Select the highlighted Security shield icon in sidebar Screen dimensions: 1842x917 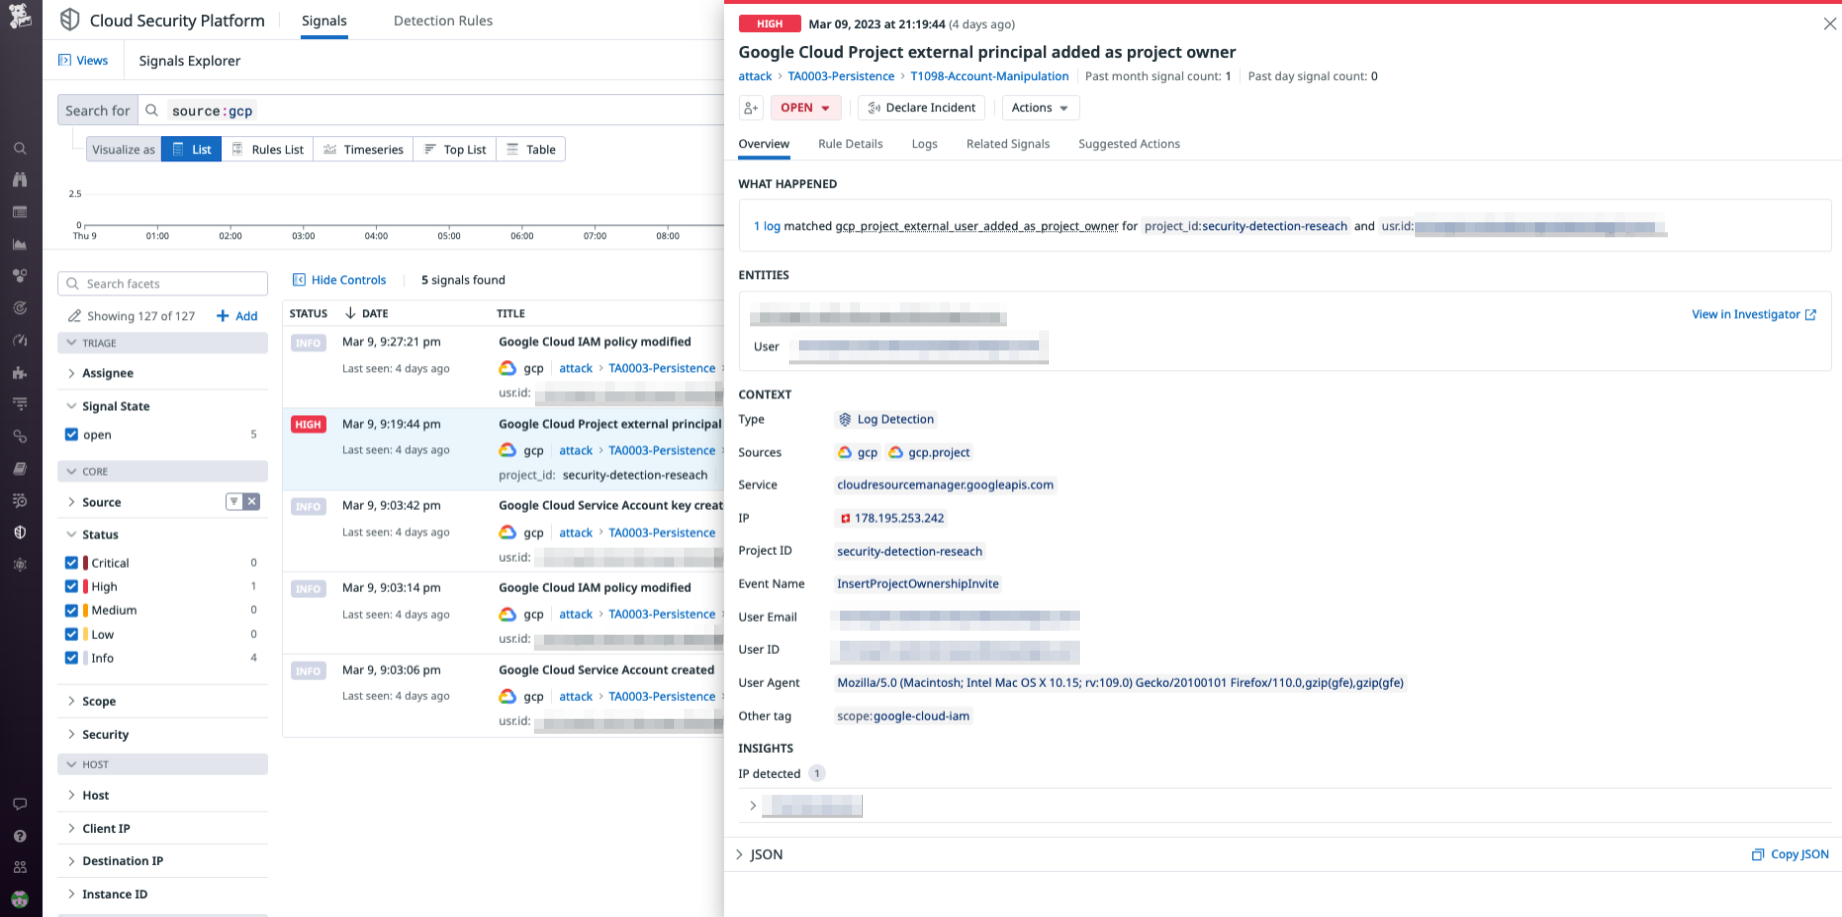pos(20,532)
